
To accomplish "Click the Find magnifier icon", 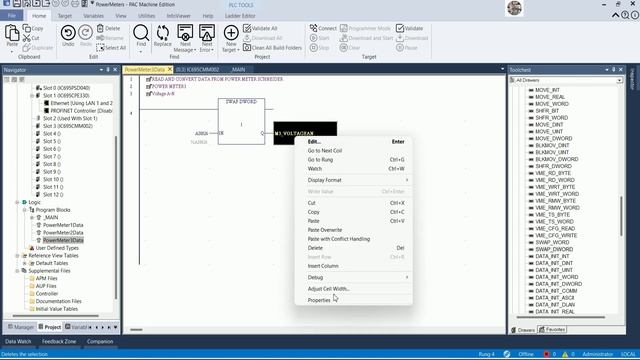I will coord(141,32).
